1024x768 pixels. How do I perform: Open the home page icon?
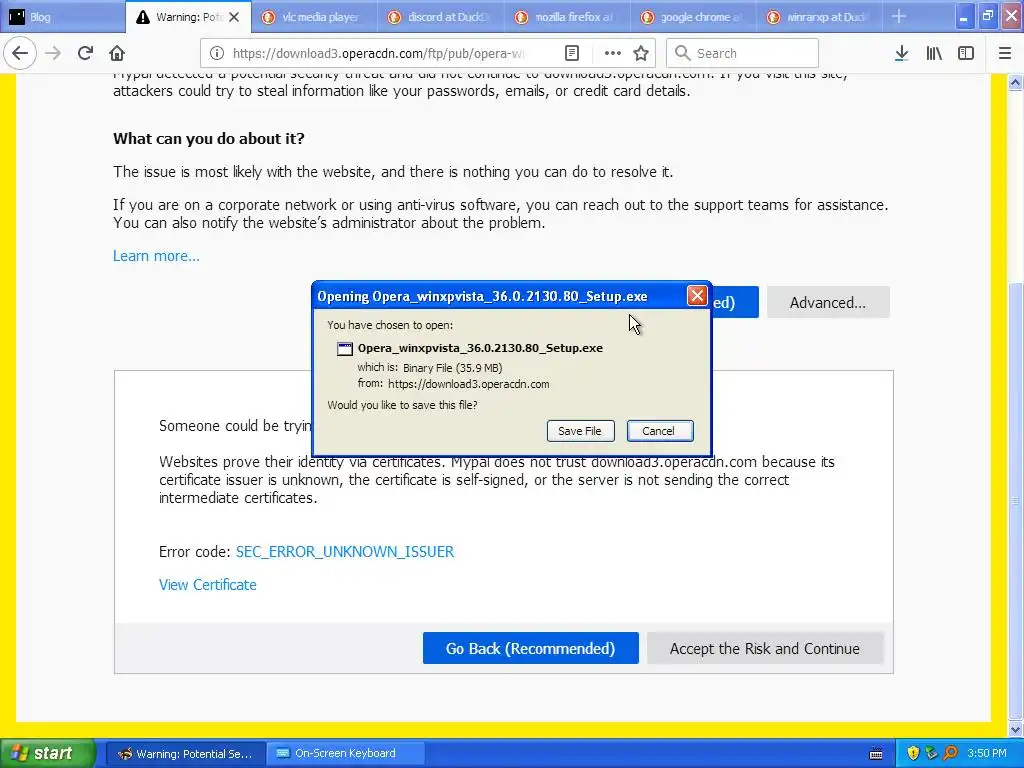[x=117, y=53]
